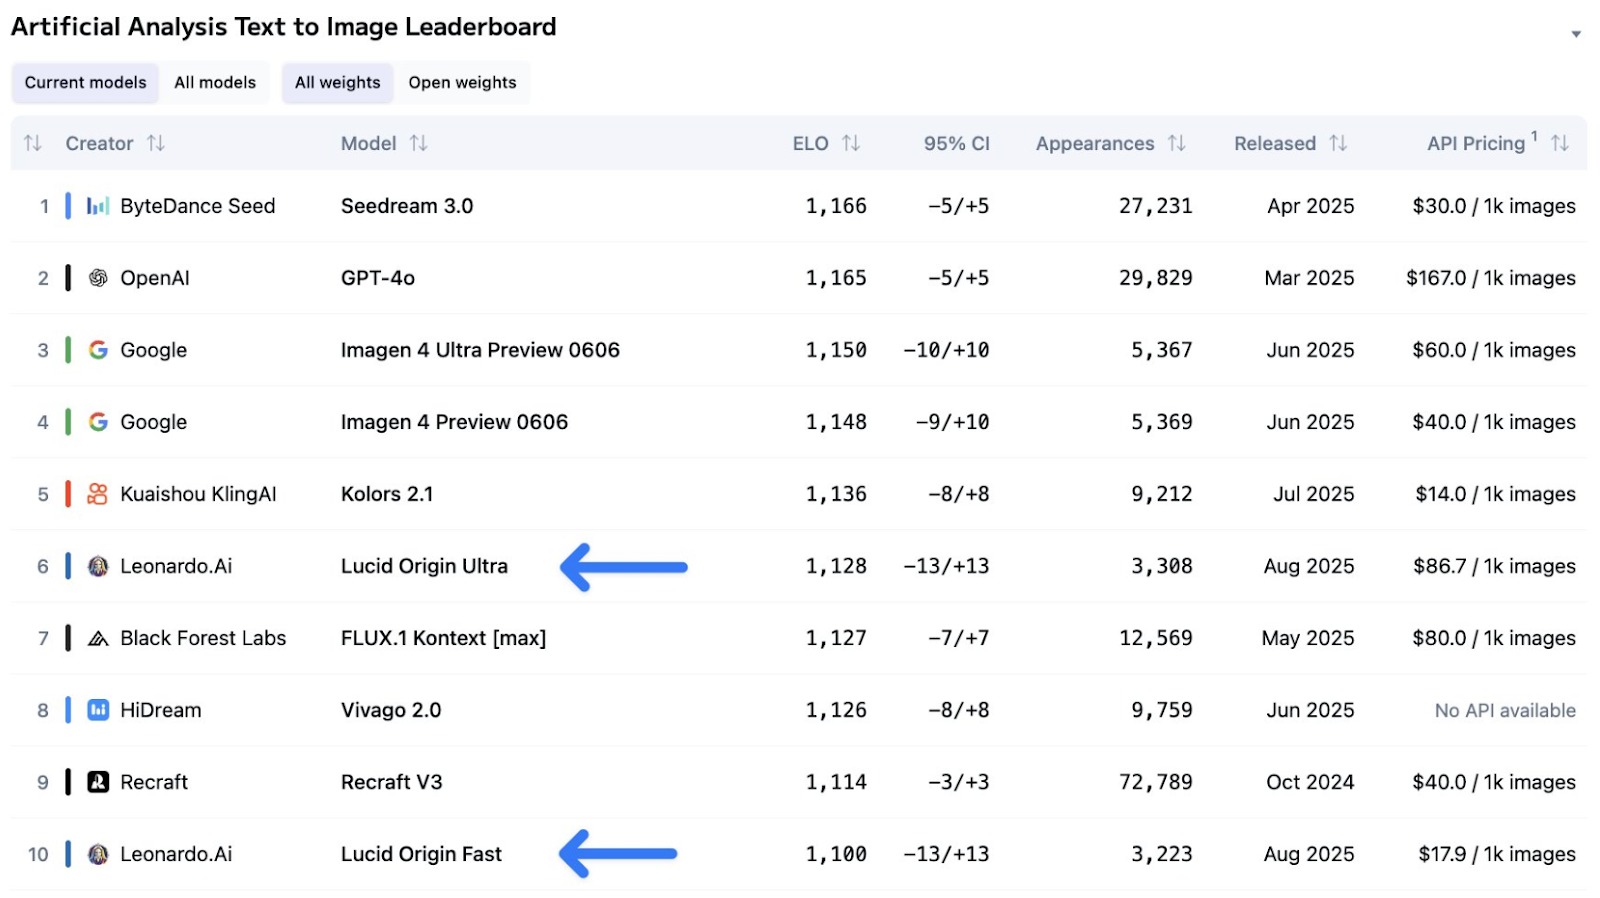This screenshot has width=1600, height=898.
Task: Click the Recraft V3 model name
Action: [391, 782]
